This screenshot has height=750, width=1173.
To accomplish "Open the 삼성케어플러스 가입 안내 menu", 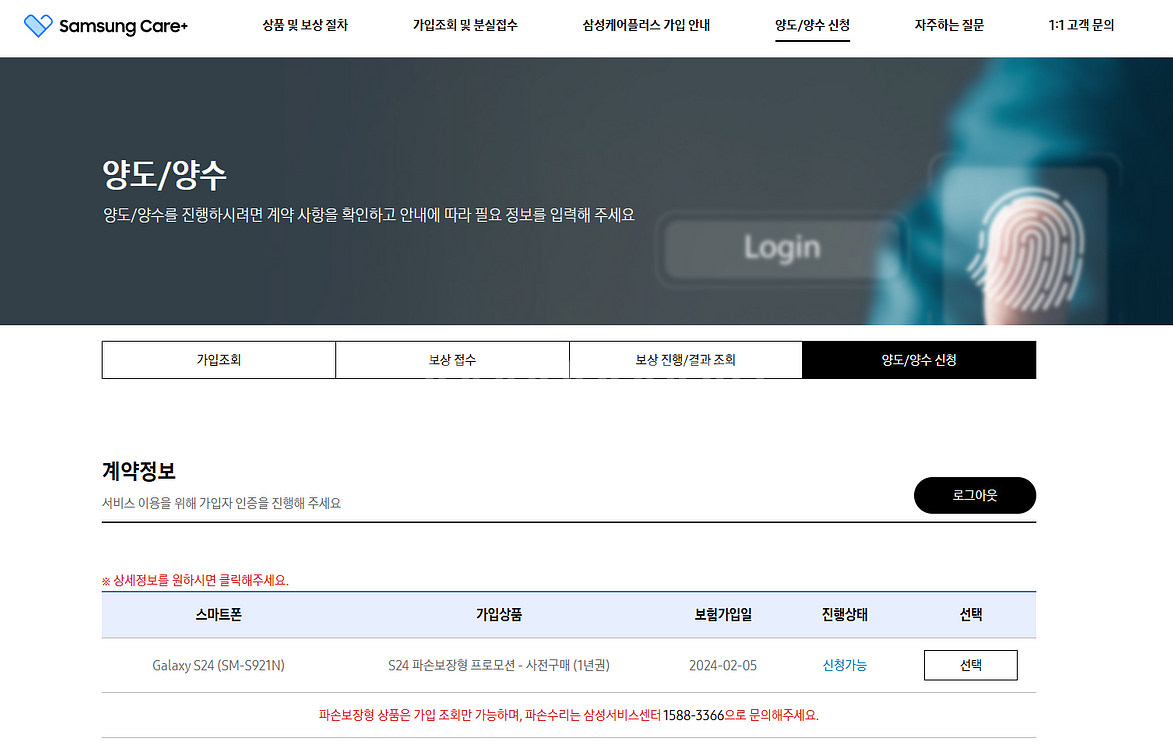I will coord(646,25).
